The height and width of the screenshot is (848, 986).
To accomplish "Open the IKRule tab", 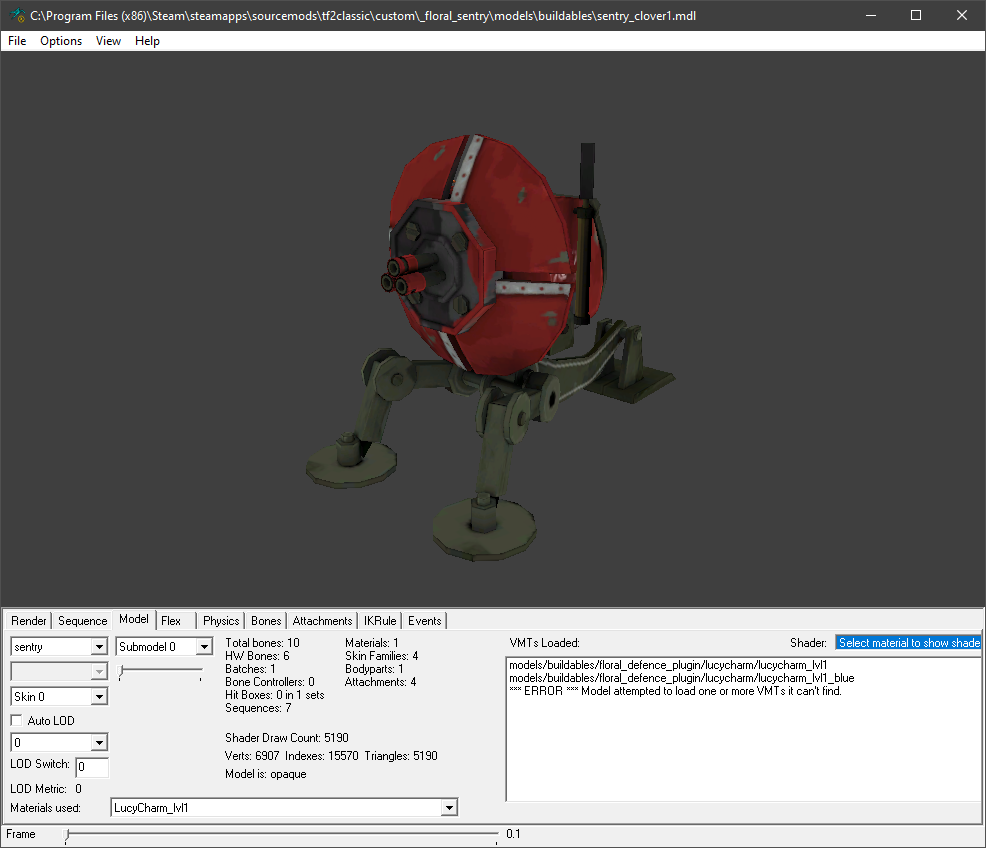I will 380,621.
